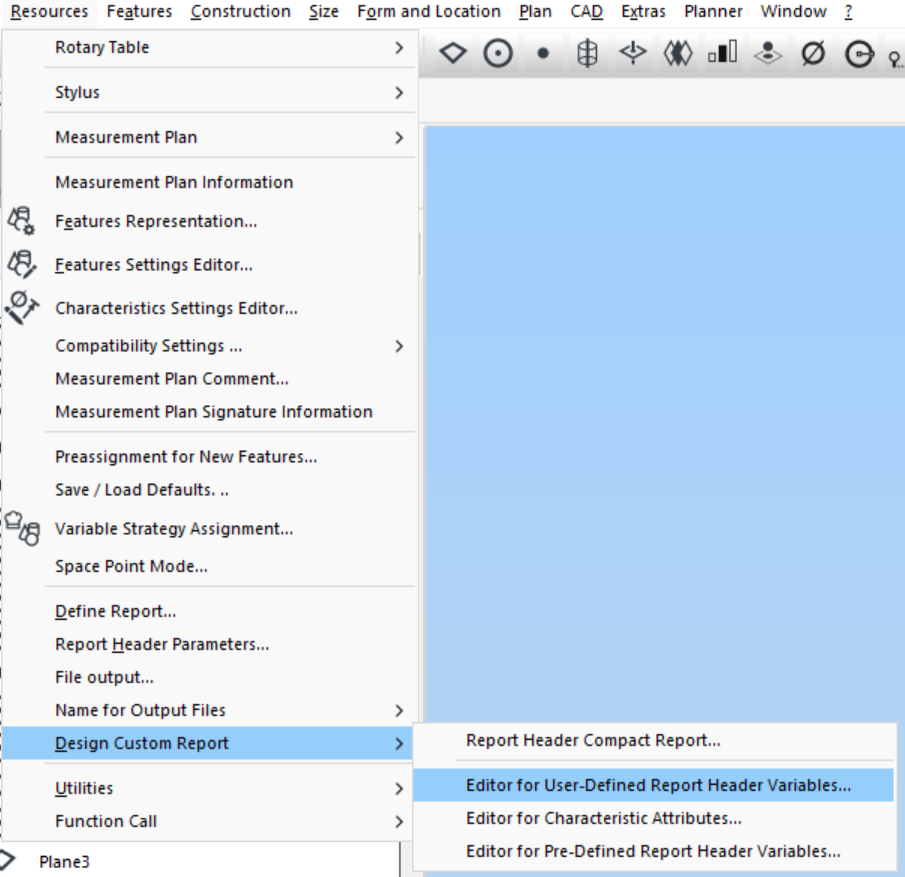Open Editor for Pre-Defined Report Header Variables

click(654, 852)
